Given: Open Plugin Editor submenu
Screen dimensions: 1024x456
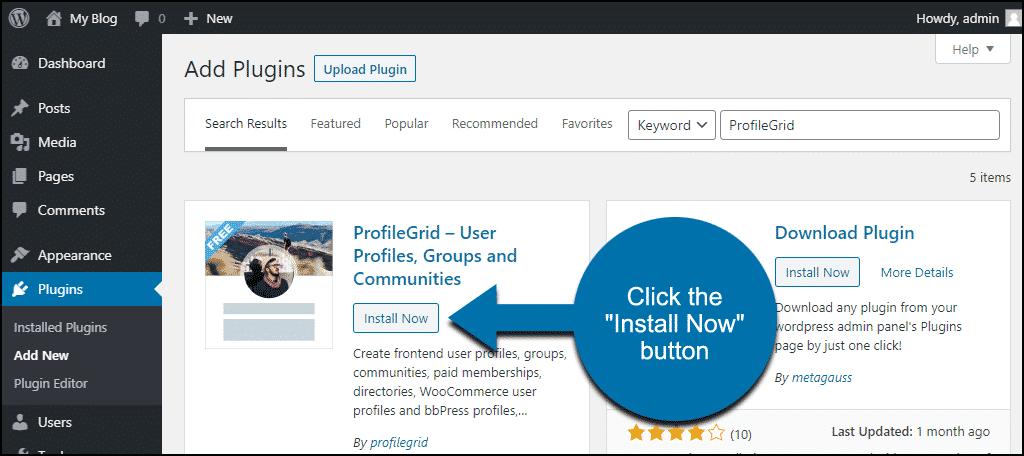Looking at the screenshot, I should tap(50, 383).
